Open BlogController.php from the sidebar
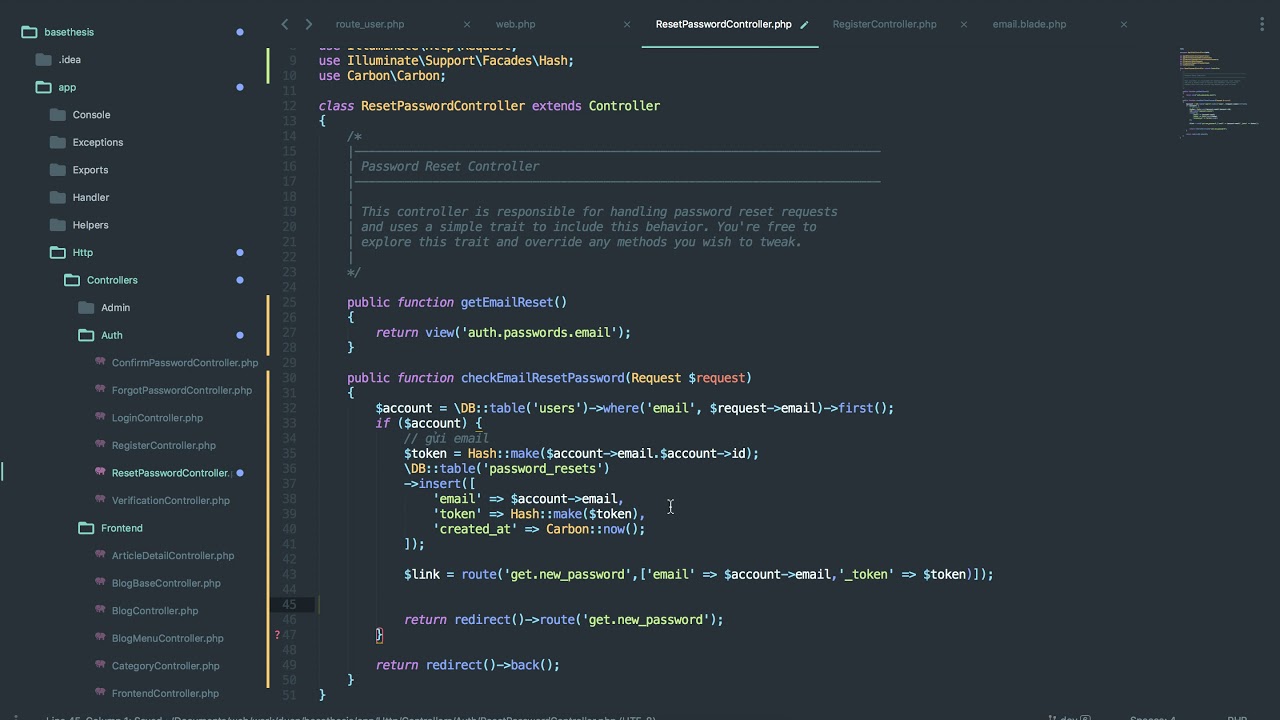 pos(155,610)
